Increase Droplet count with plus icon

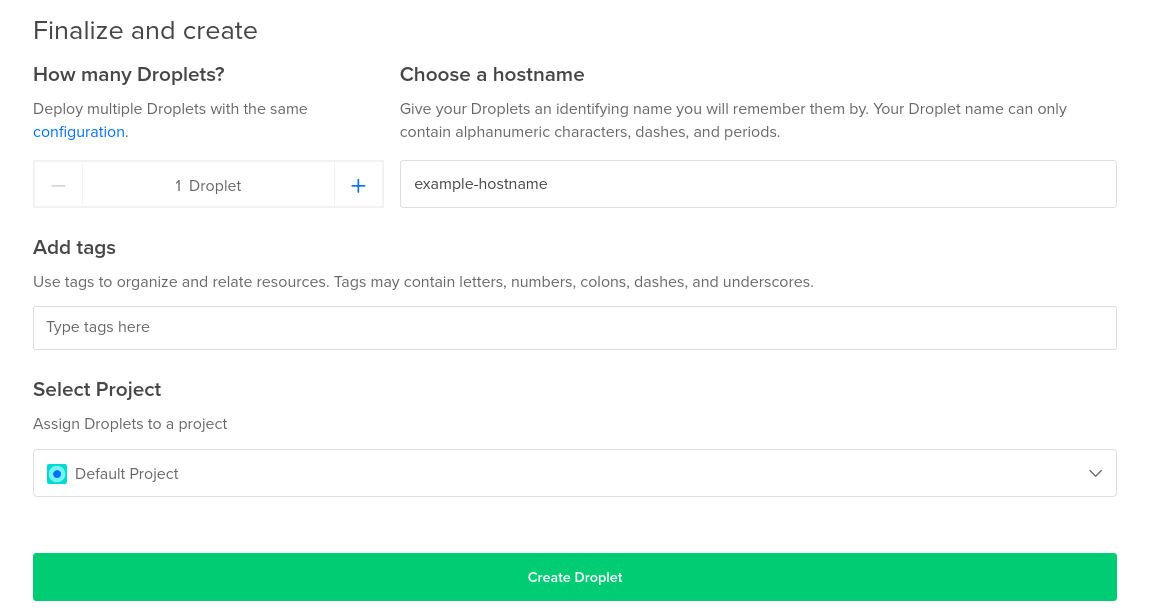click(x=358, y=185)
